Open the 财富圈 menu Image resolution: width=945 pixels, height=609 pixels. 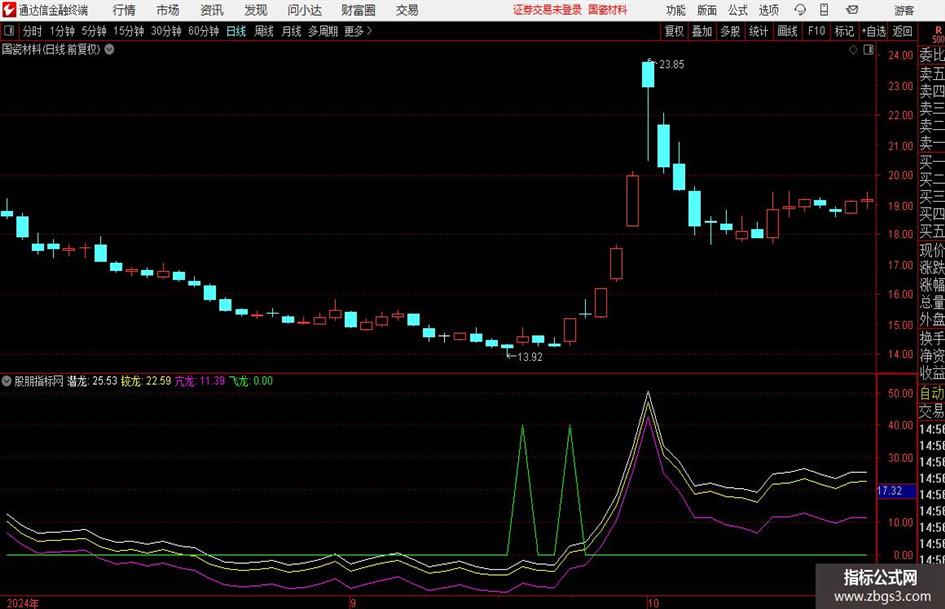[x=358, y=10]
